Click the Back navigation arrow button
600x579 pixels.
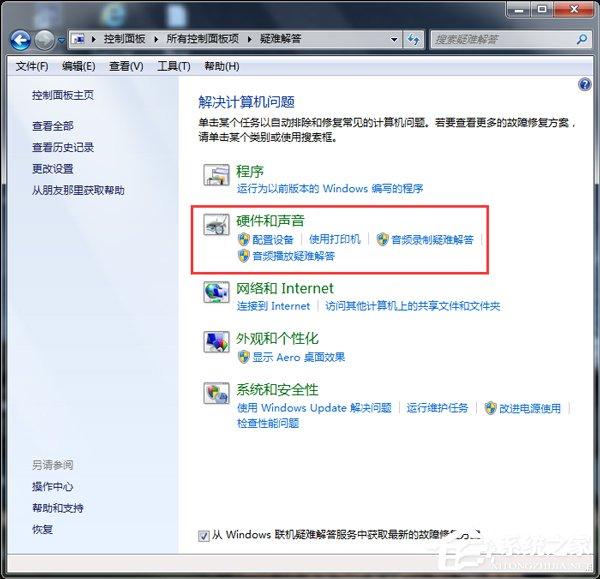pyautogui.click(x=20, y=40)
